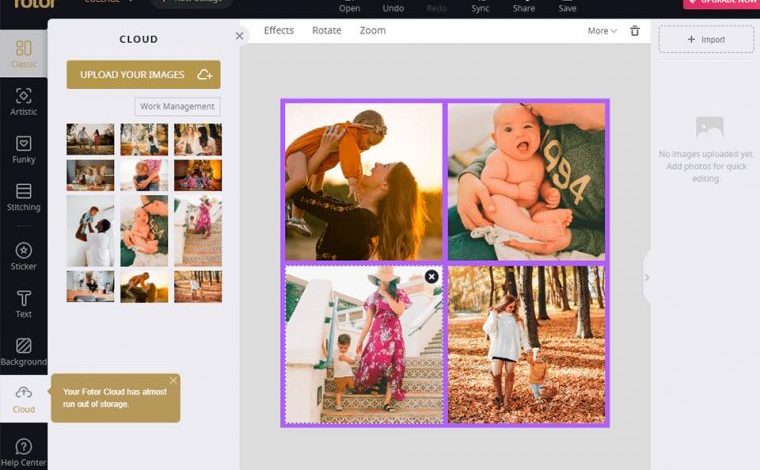Image resolution: width=760 pixels, height=470 pixels.
Task: Open the Effects menu
Action: (x=279, y=31)
